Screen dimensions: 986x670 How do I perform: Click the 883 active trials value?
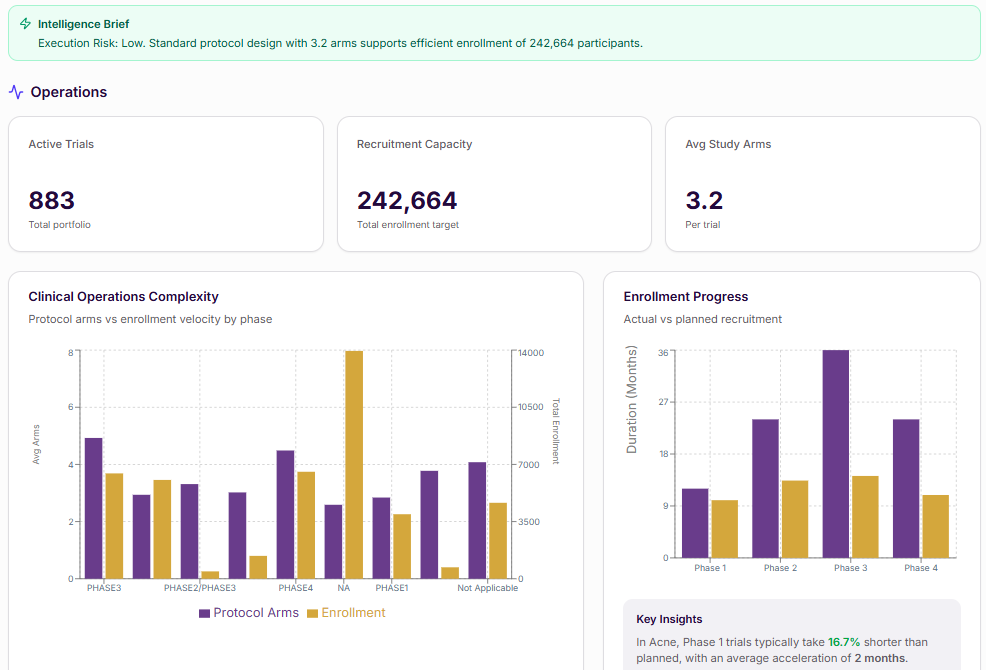pyautogui.click(x=52, y=201)
